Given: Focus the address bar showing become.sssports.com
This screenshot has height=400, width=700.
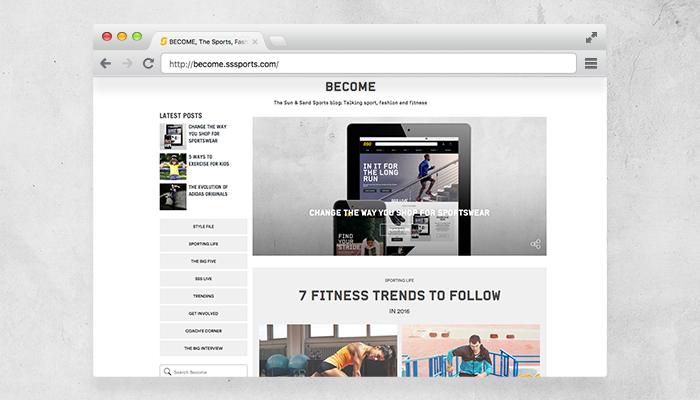Looking at the screenshot, I should tap(369, 64).
